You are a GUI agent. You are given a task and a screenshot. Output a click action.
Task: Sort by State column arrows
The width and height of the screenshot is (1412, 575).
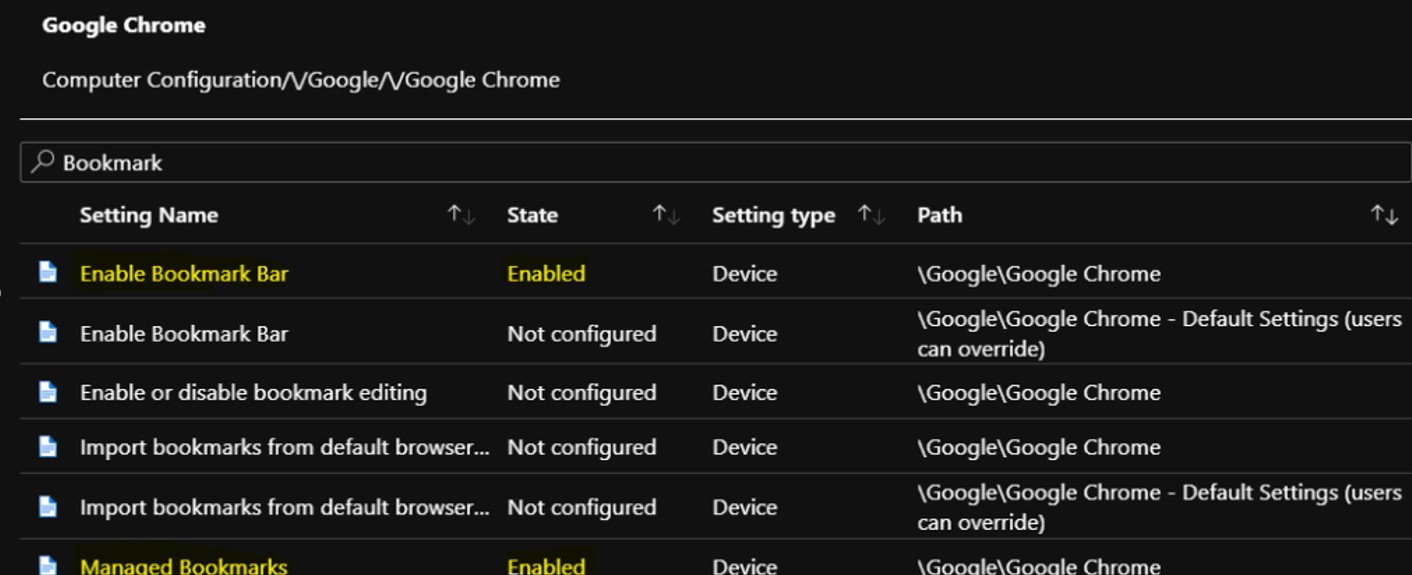tap(666, 215)
